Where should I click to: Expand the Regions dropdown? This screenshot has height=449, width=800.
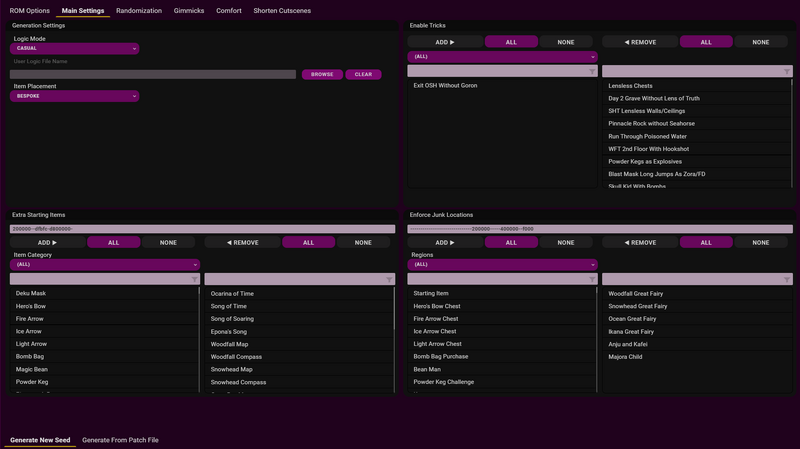point(503,264)
